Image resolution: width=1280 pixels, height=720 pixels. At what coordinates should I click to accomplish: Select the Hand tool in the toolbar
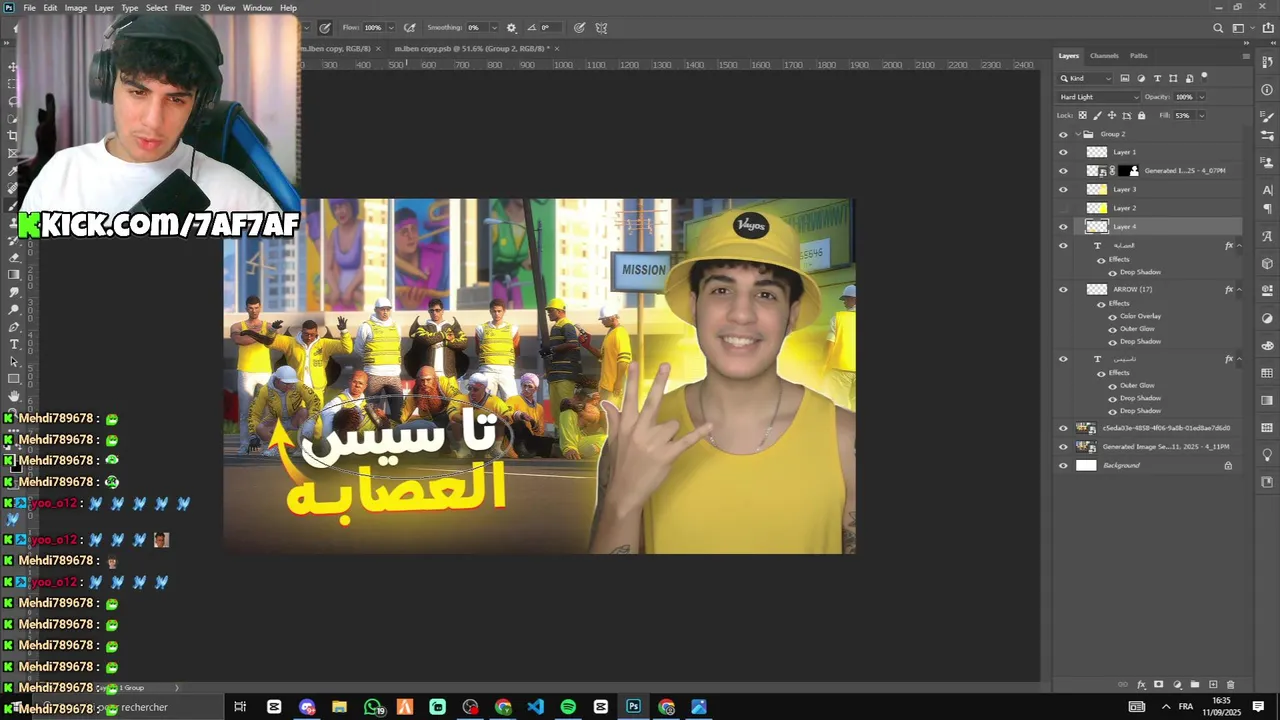click(13, 396)
